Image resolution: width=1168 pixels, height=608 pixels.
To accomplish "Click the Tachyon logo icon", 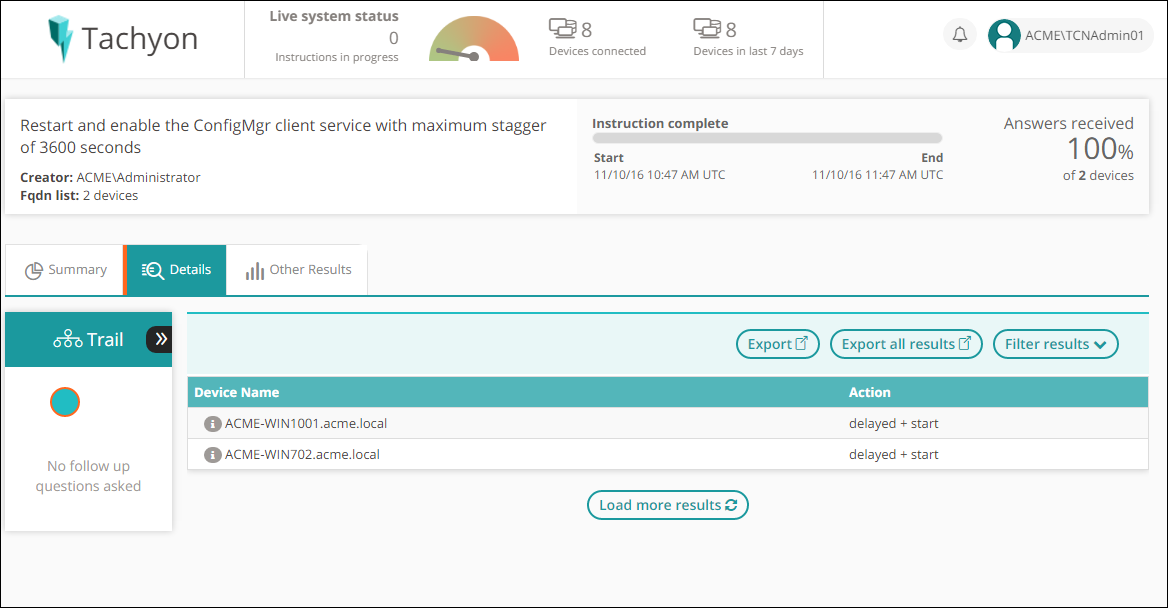I will (x=61, y=39).
